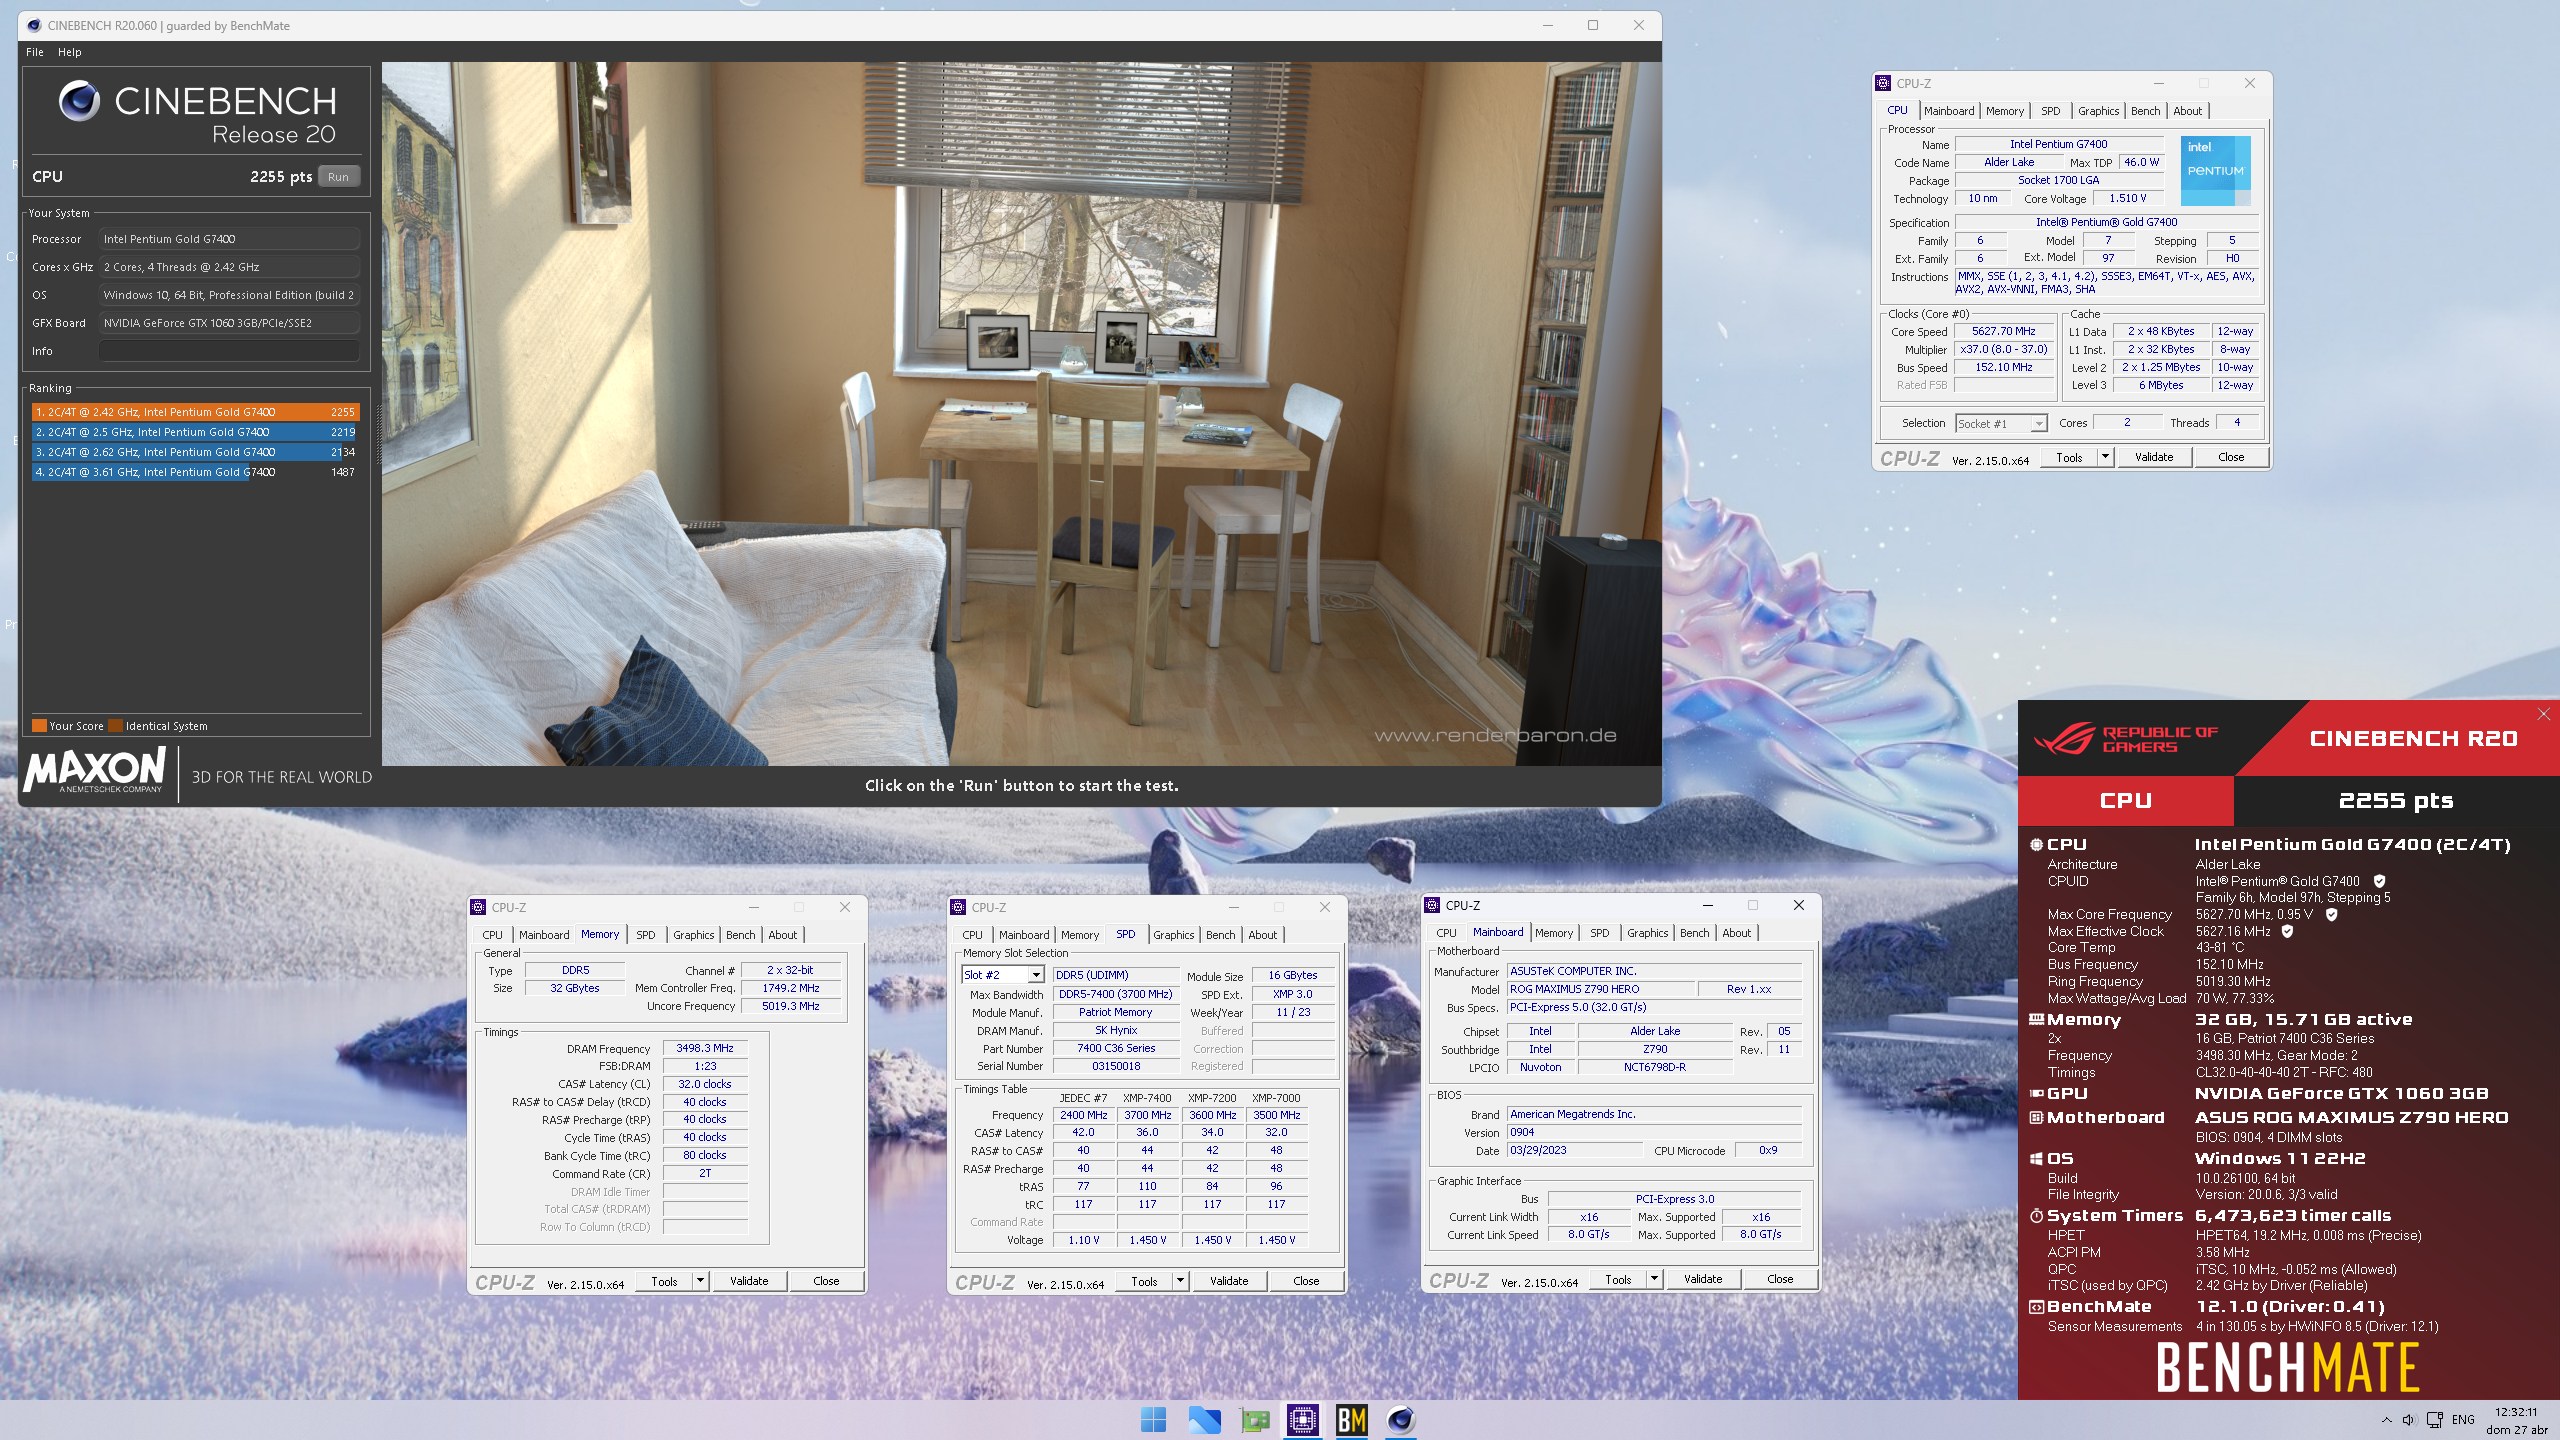Image resolution: width=2560 pixels, height=1440 pixels.
Task: Open the File menu in Cinebench
Action: 35,52
